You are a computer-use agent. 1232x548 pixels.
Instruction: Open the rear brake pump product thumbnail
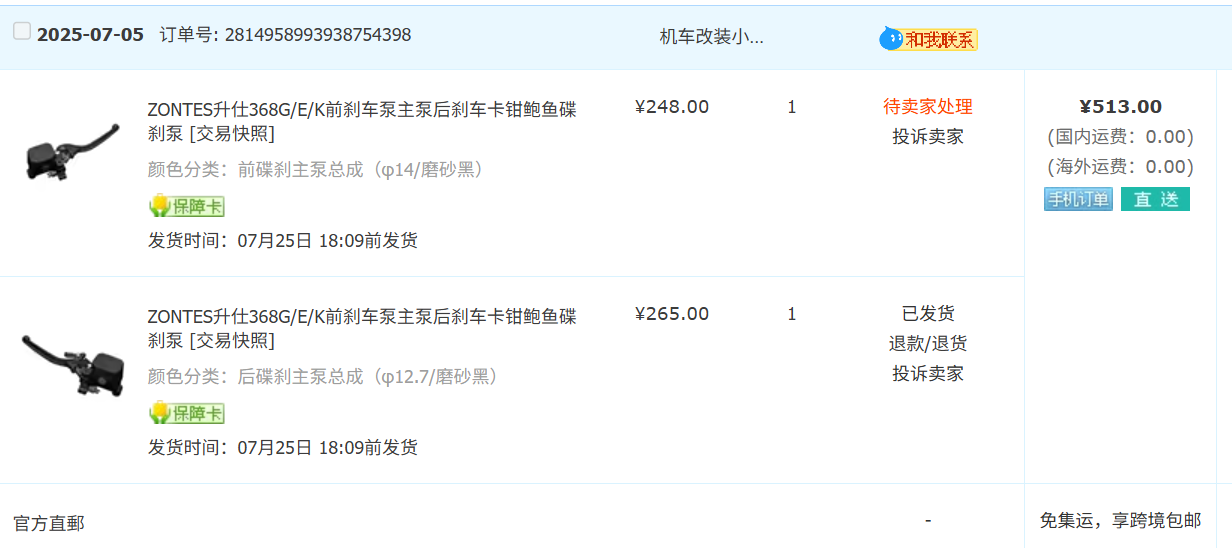[x=72, y=360]
